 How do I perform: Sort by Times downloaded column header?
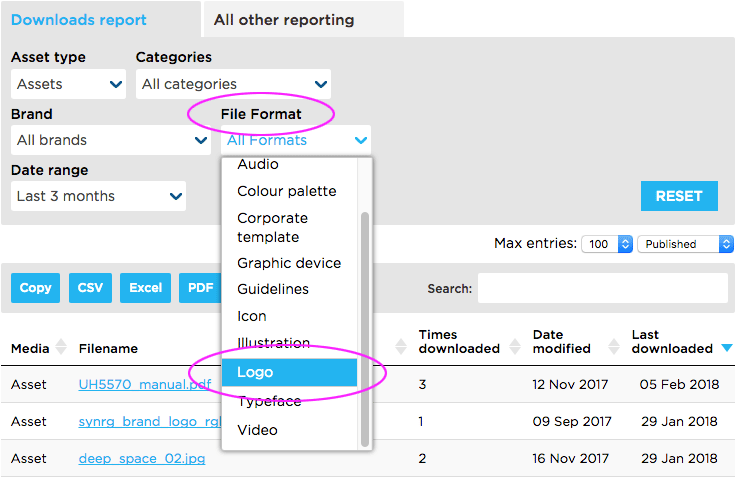458,342
